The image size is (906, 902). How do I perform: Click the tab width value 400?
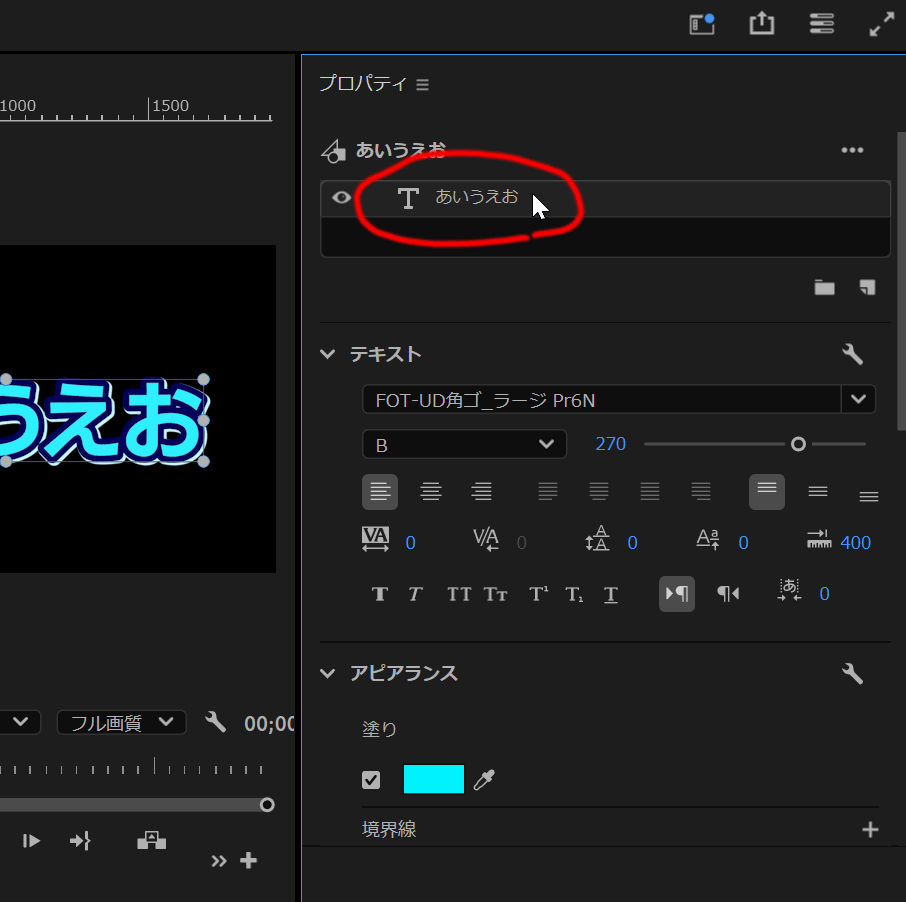pyautogui.click(x=855, y=543)
